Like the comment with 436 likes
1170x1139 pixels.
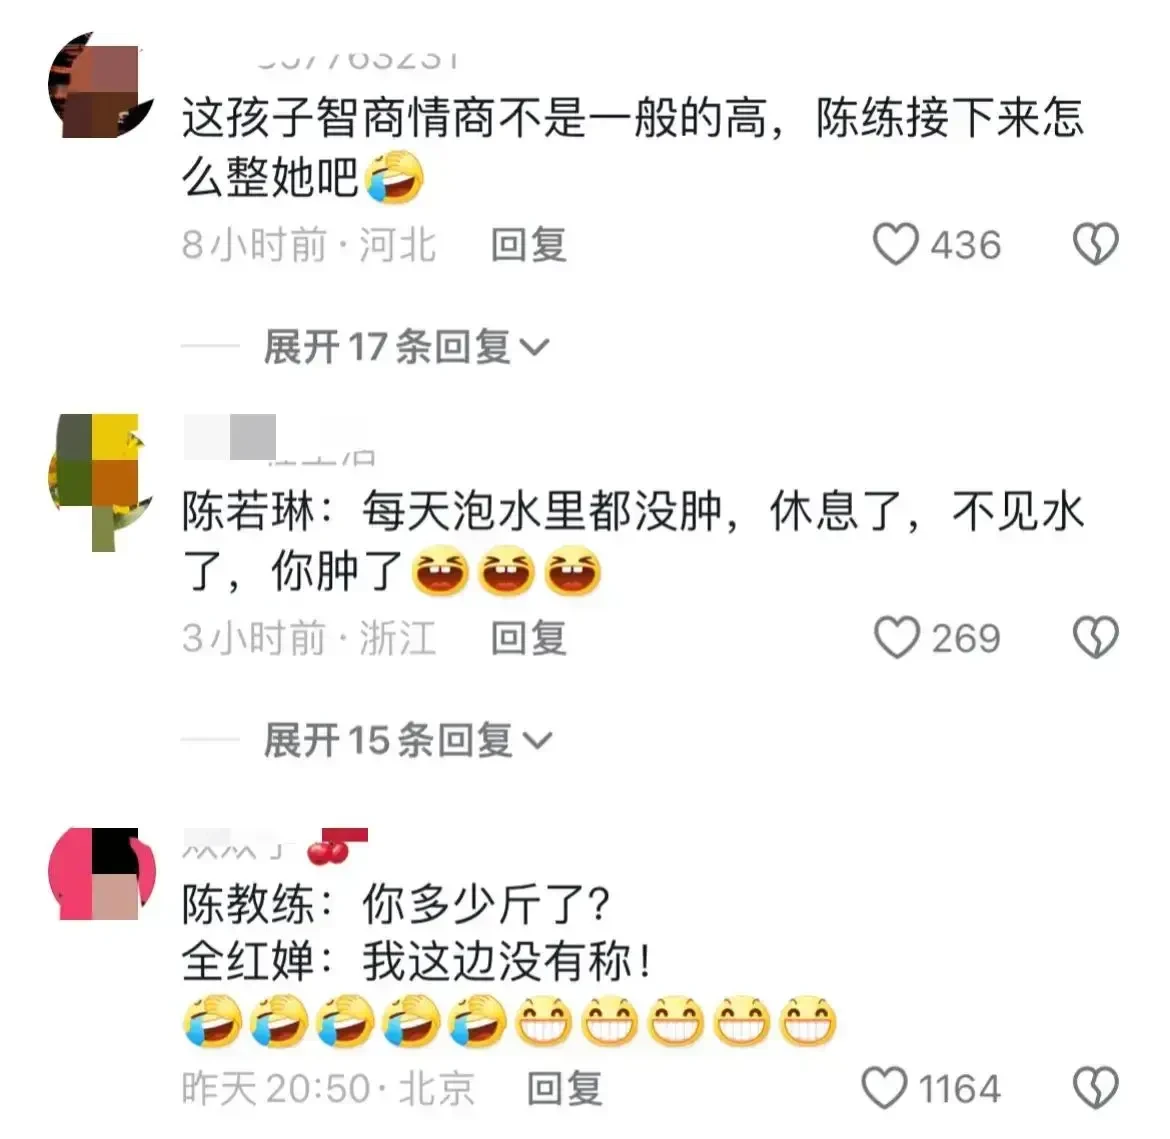pyautogui.click(x=895, y=244)
